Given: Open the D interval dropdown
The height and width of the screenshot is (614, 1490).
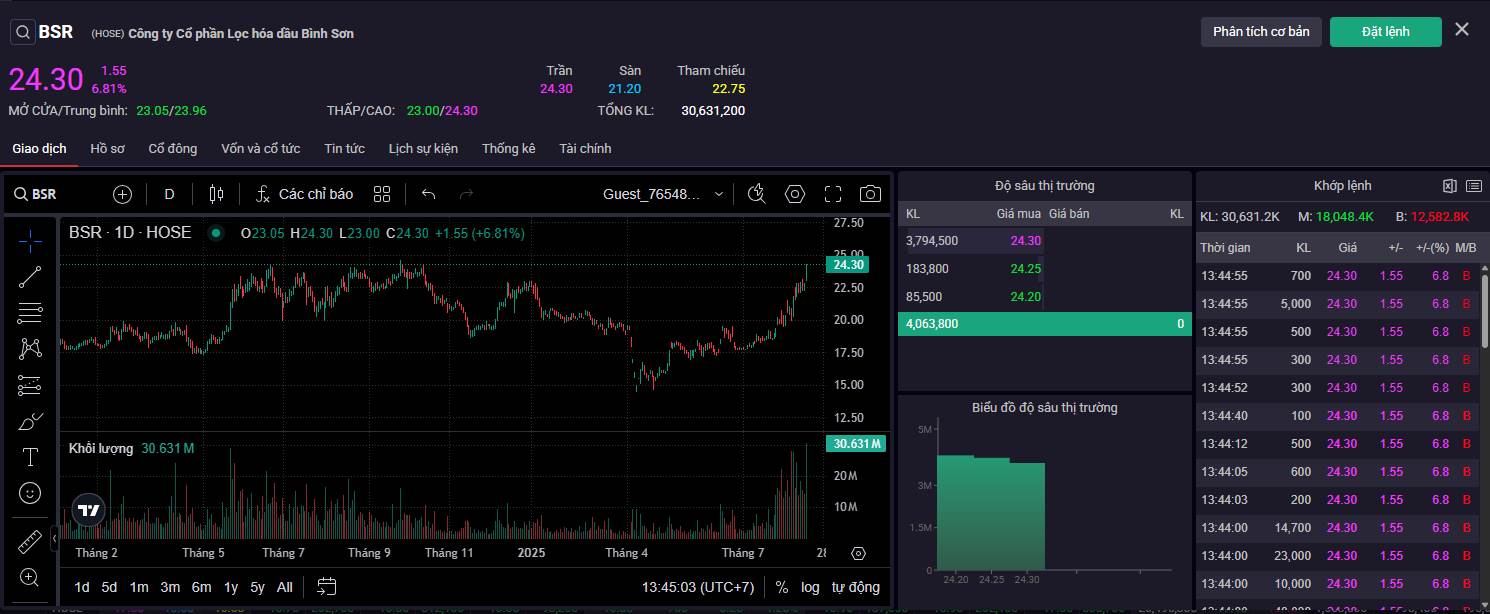Looking at the screenshot, I should pos(169,194).
